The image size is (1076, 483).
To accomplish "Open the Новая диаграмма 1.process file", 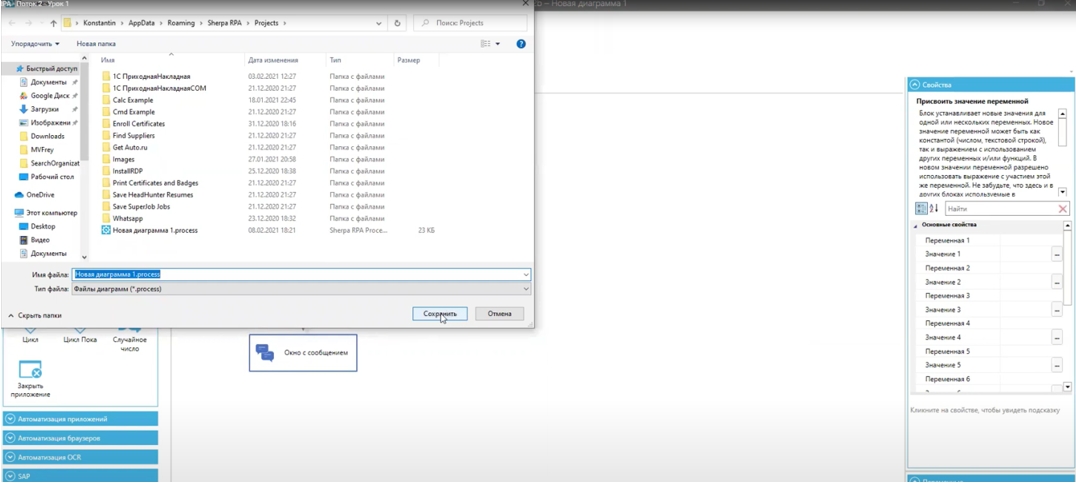I will click(x=155, y=231).
